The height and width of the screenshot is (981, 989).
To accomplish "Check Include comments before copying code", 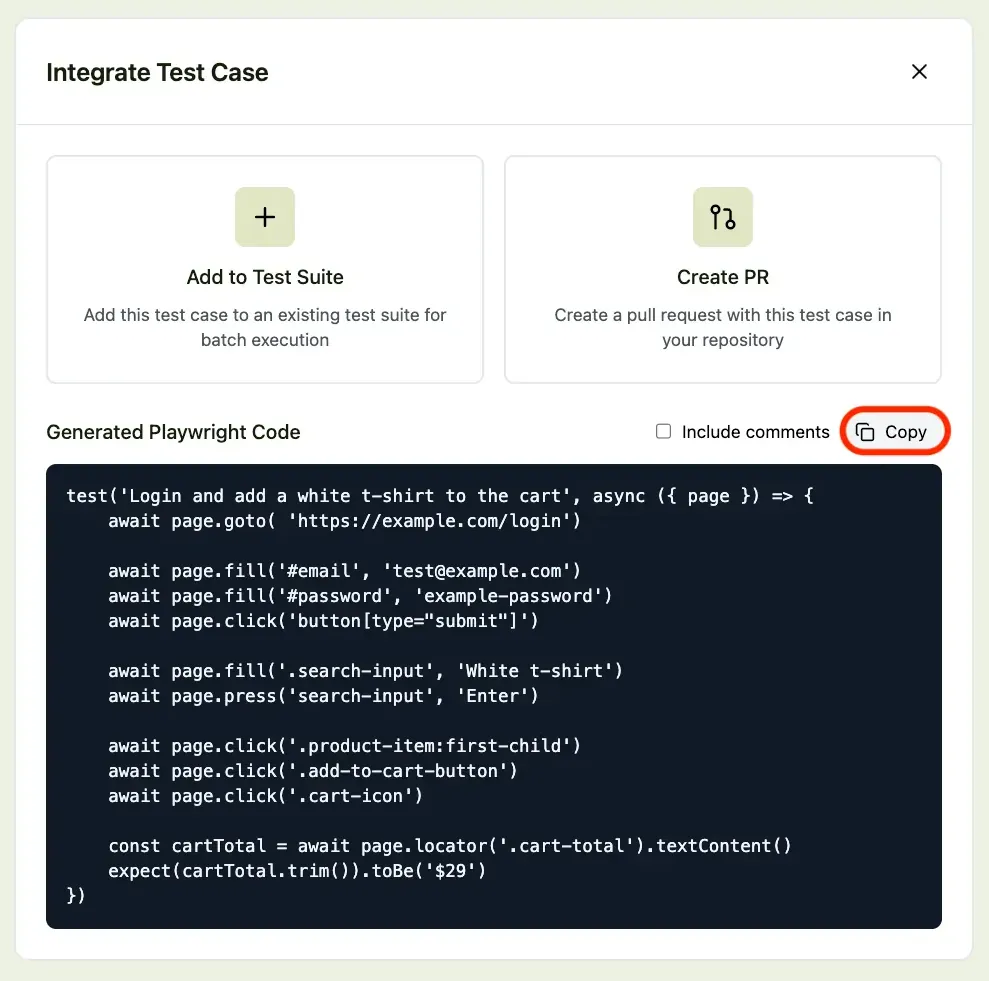I will pos(663,431).
